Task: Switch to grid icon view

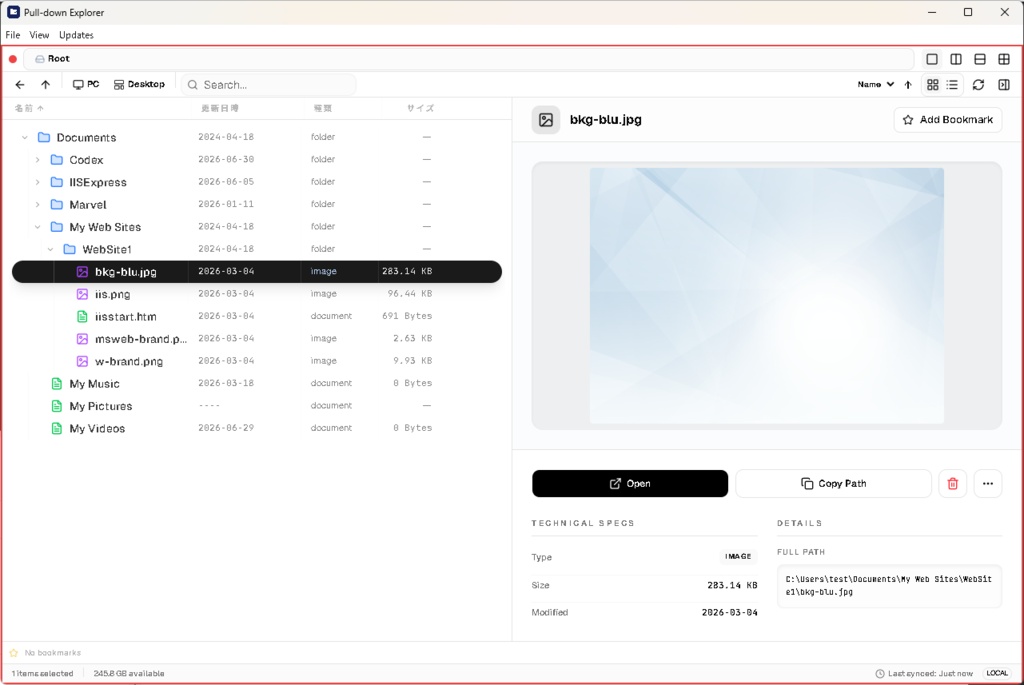Action: point(933,85)
